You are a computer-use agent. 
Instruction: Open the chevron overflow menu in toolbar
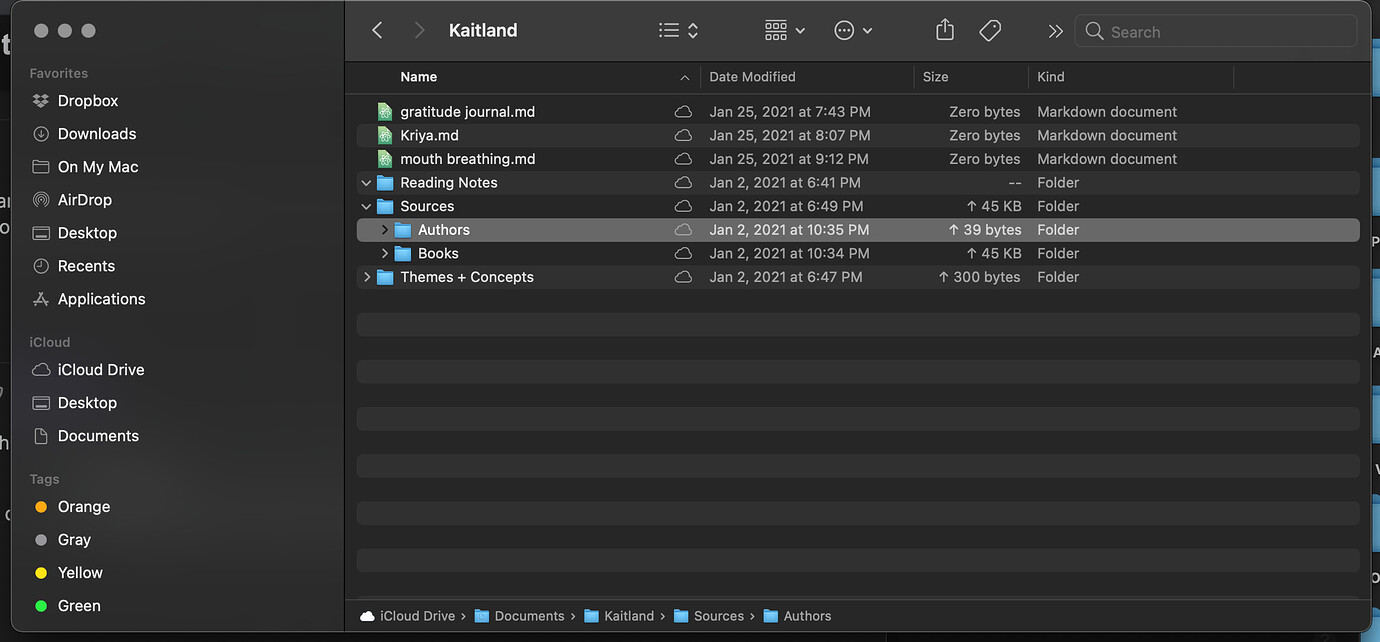pyautogui.click(x=1055, y=30)
